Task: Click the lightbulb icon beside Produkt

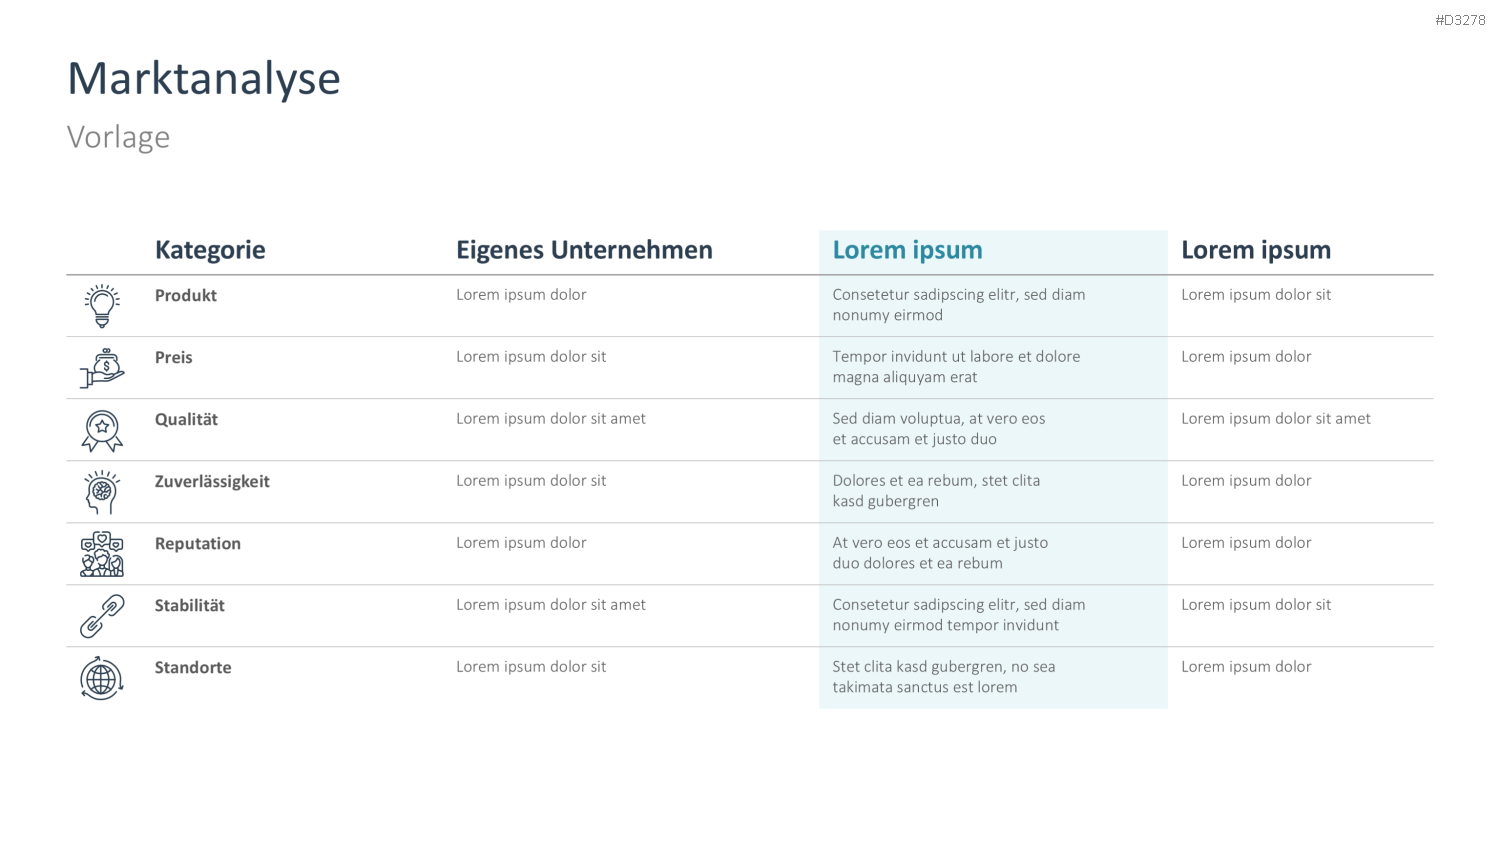Action: (x=102, y=306)
